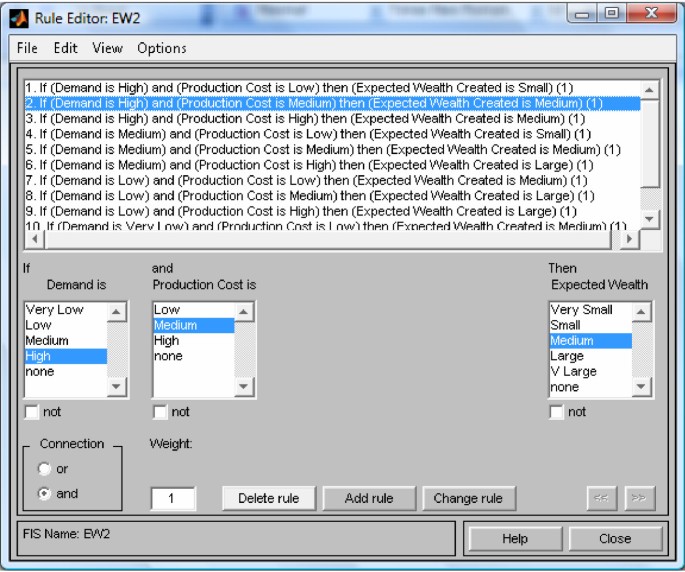Open the View menu
This screenshot has width=685, height=572.
(x=107, y=48)
